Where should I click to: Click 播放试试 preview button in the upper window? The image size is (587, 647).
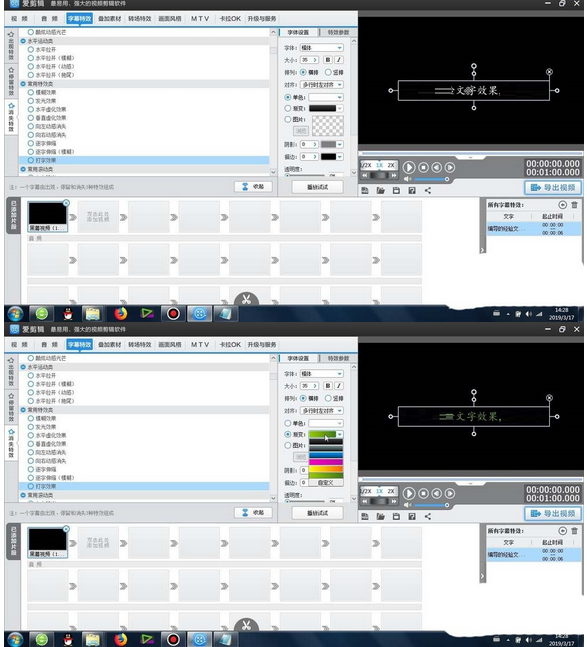(317, 187)
